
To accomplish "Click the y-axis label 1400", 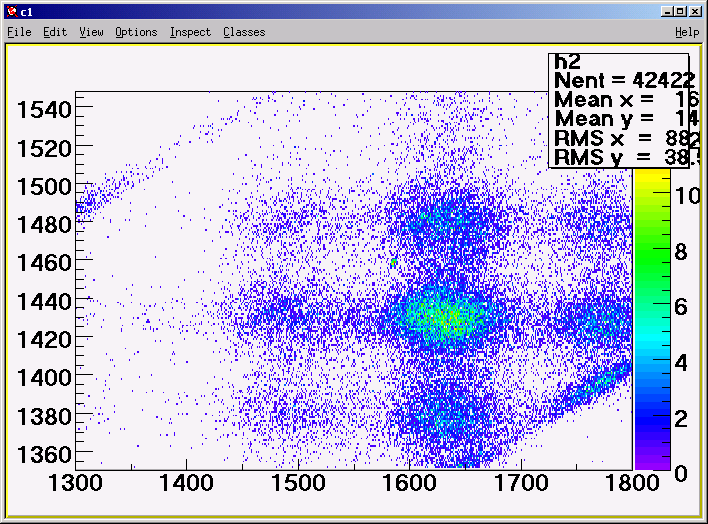I will click(44, 378).
